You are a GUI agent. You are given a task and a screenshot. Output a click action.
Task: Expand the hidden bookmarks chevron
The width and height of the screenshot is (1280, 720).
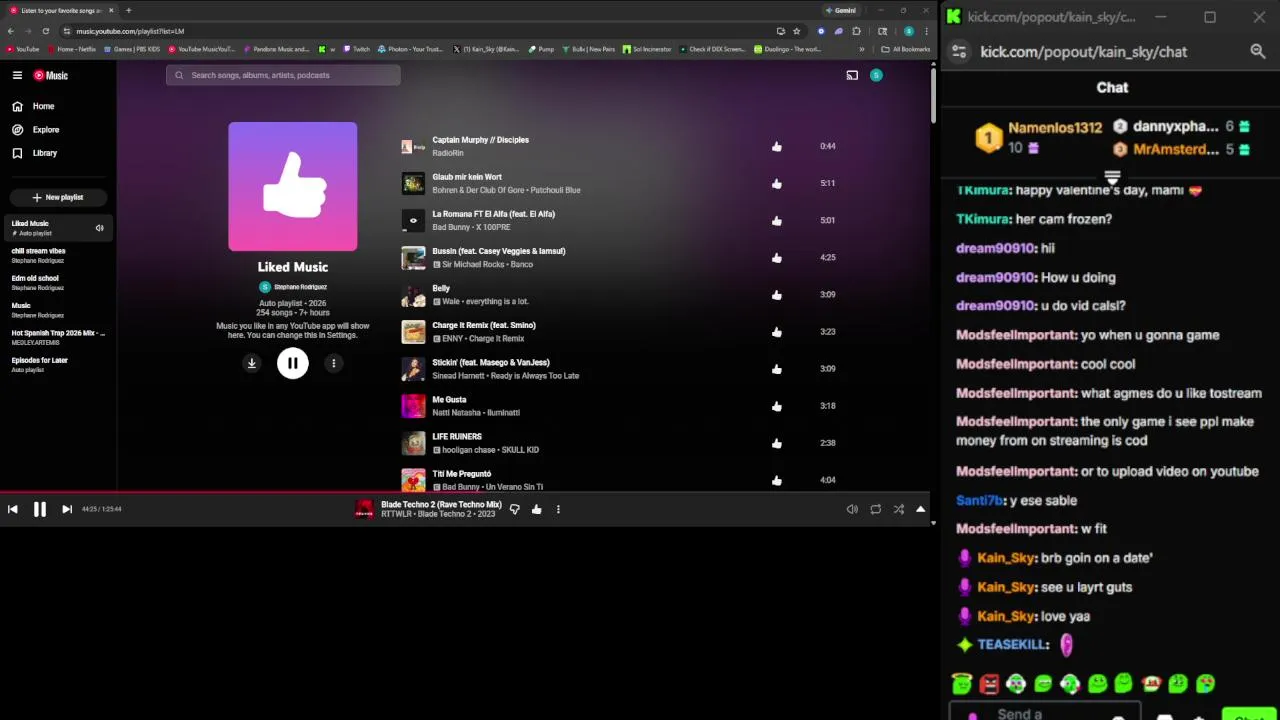click(862, 49)
